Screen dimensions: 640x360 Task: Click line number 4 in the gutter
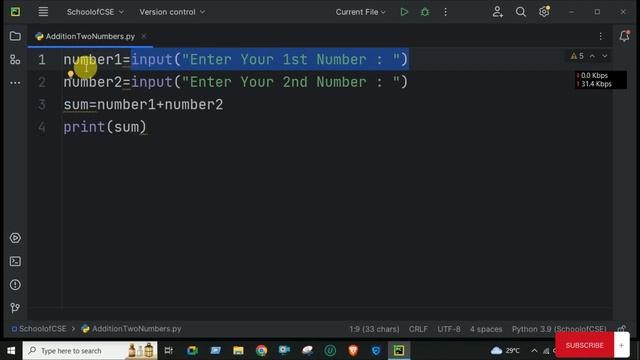coord(42,127)
